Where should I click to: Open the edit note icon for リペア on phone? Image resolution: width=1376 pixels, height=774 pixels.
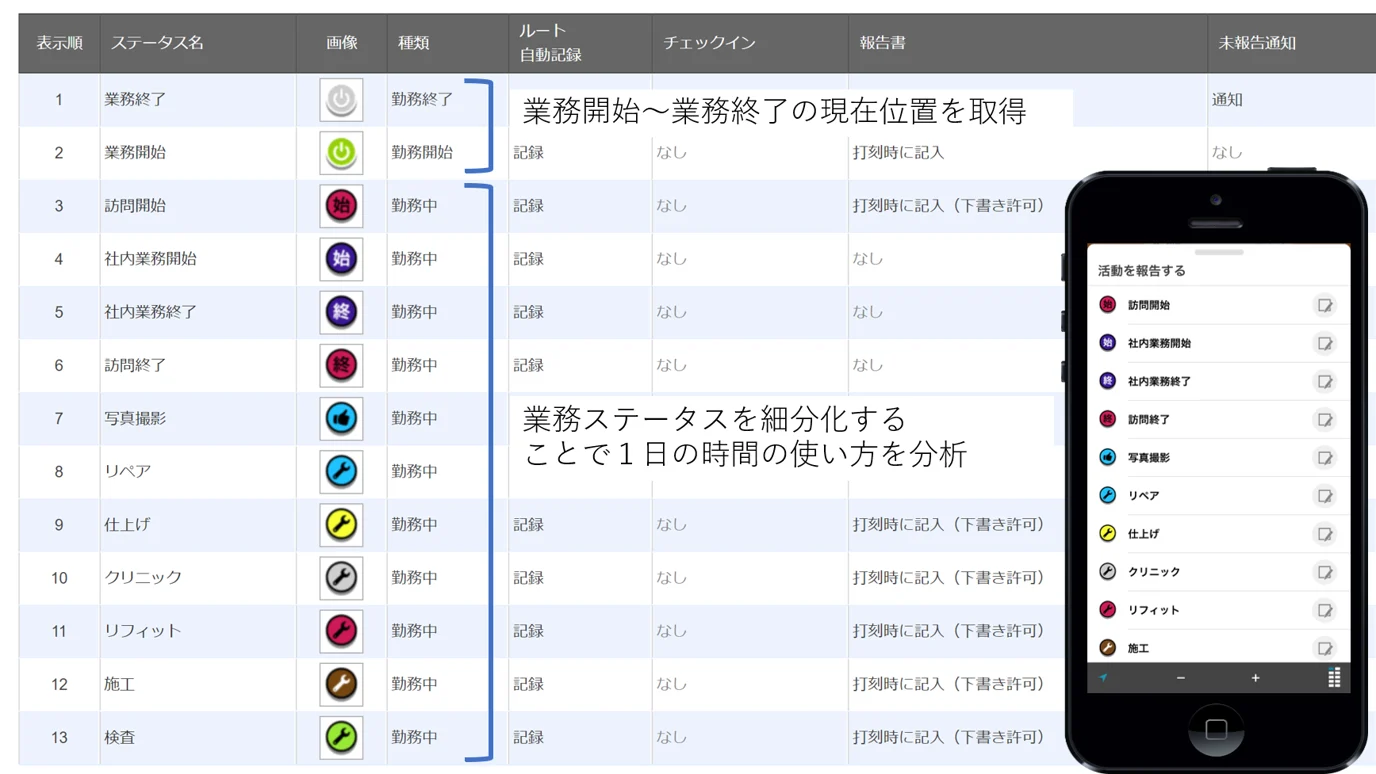click(x=1325, y=495)
